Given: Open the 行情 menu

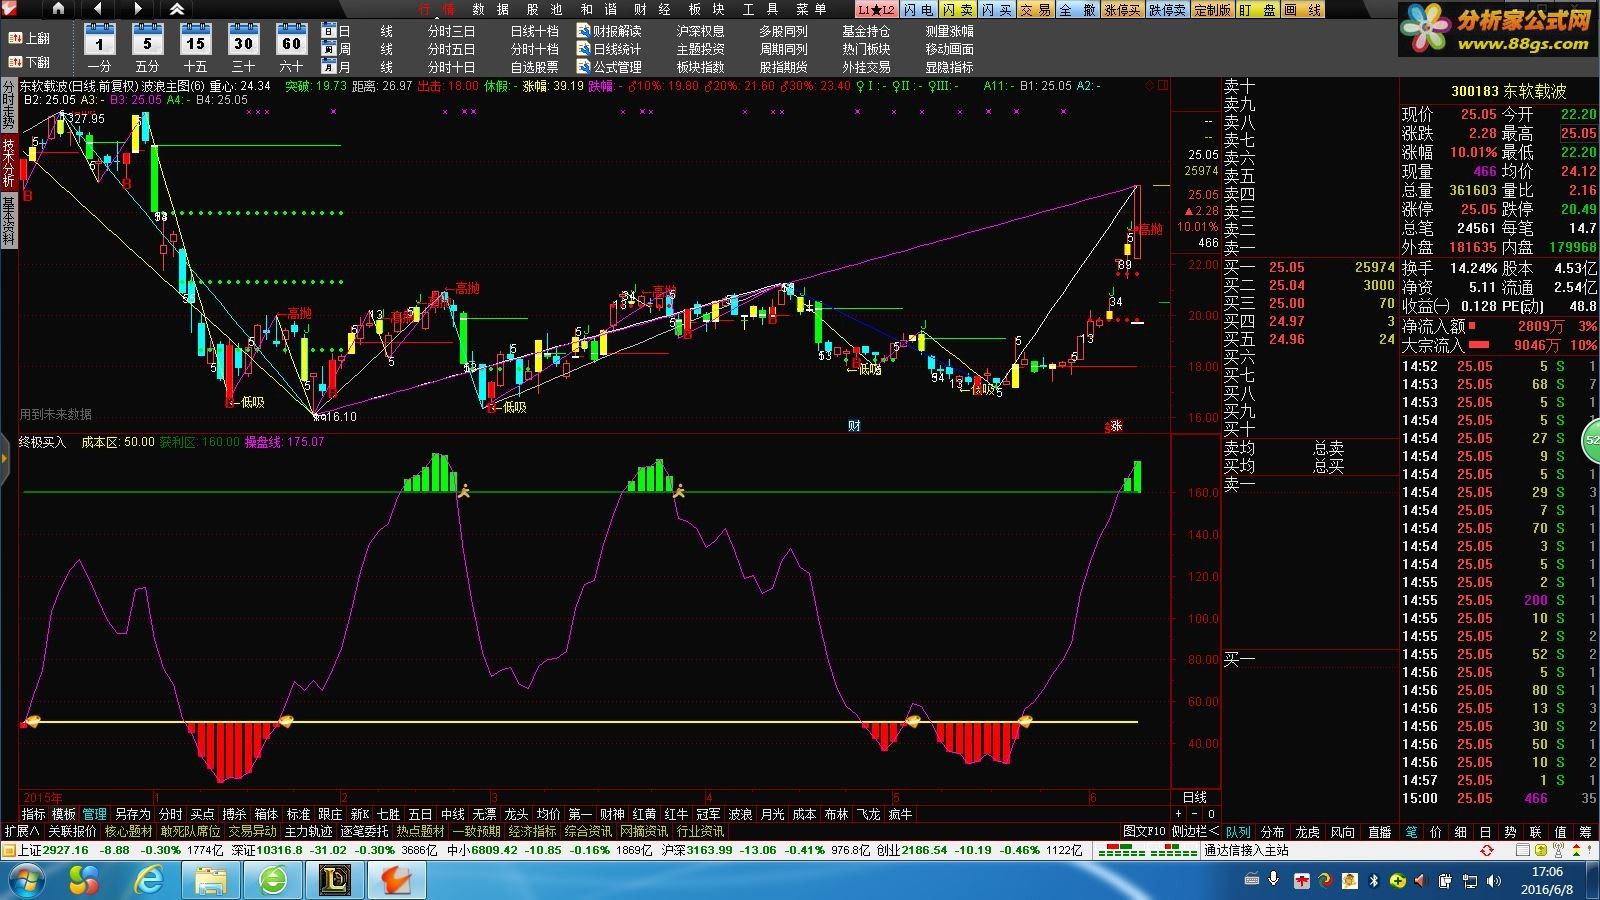Looking at the screenshot, I should coord(435,9).
